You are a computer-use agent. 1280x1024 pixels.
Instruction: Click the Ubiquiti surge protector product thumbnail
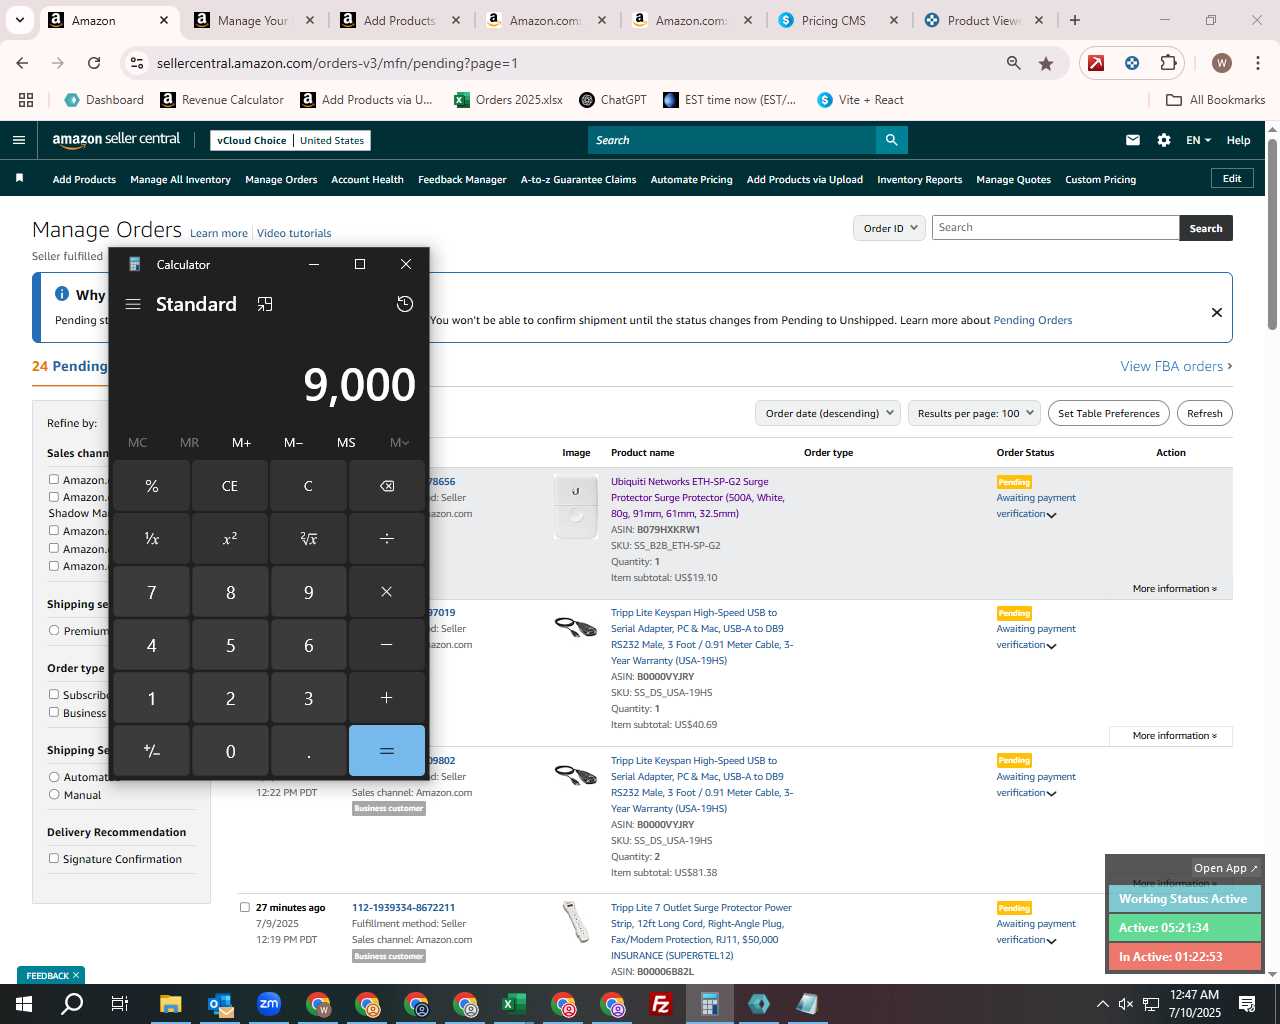pyautogui.click(x=576, y=506)
